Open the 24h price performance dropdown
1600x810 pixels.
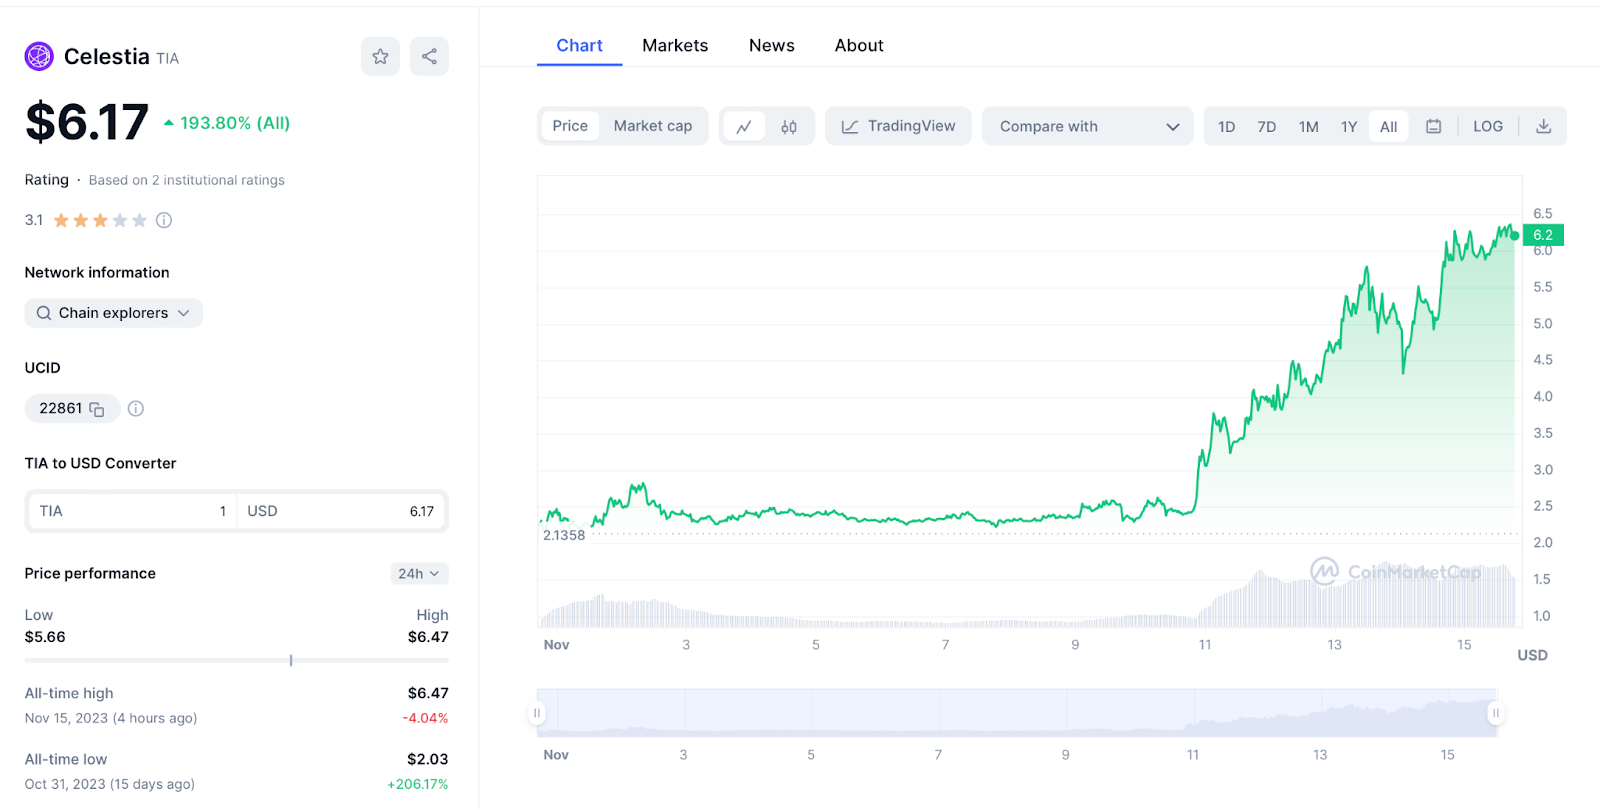[x=419, y=573]
